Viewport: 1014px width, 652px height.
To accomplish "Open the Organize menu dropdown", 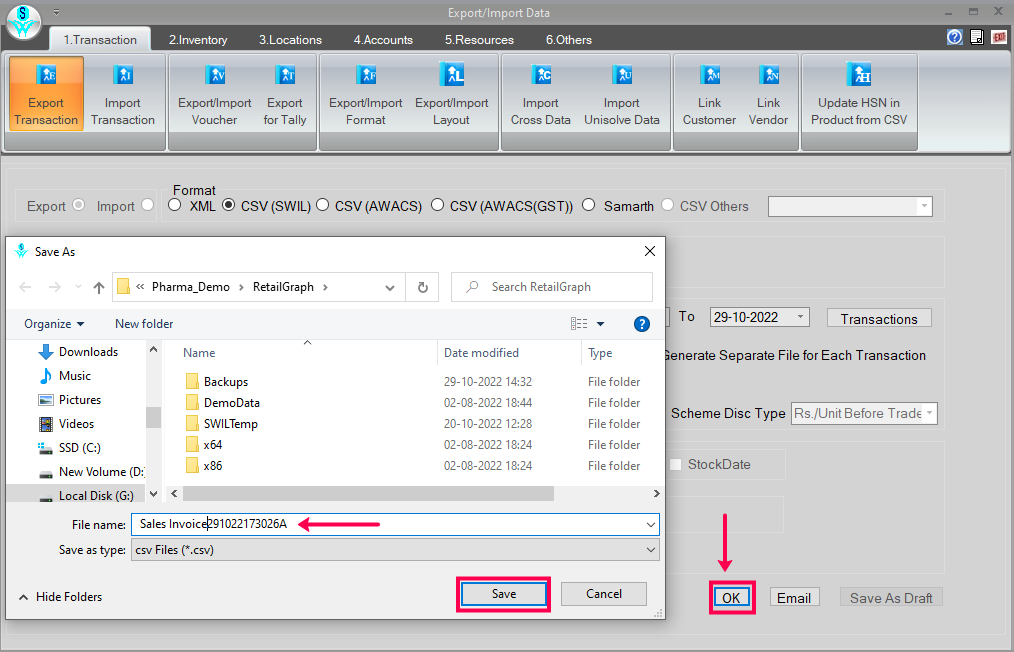I will click(x=54, y=324).
